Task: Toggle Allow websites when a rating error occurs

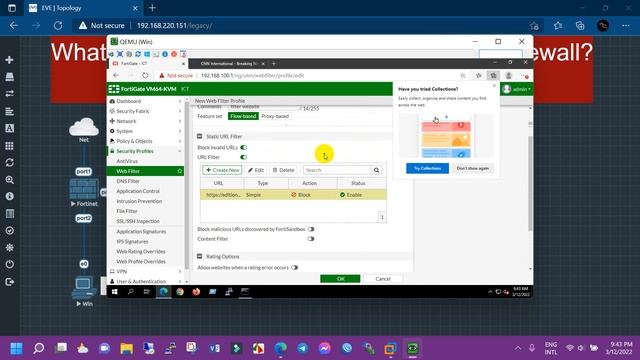Action: 295,268
